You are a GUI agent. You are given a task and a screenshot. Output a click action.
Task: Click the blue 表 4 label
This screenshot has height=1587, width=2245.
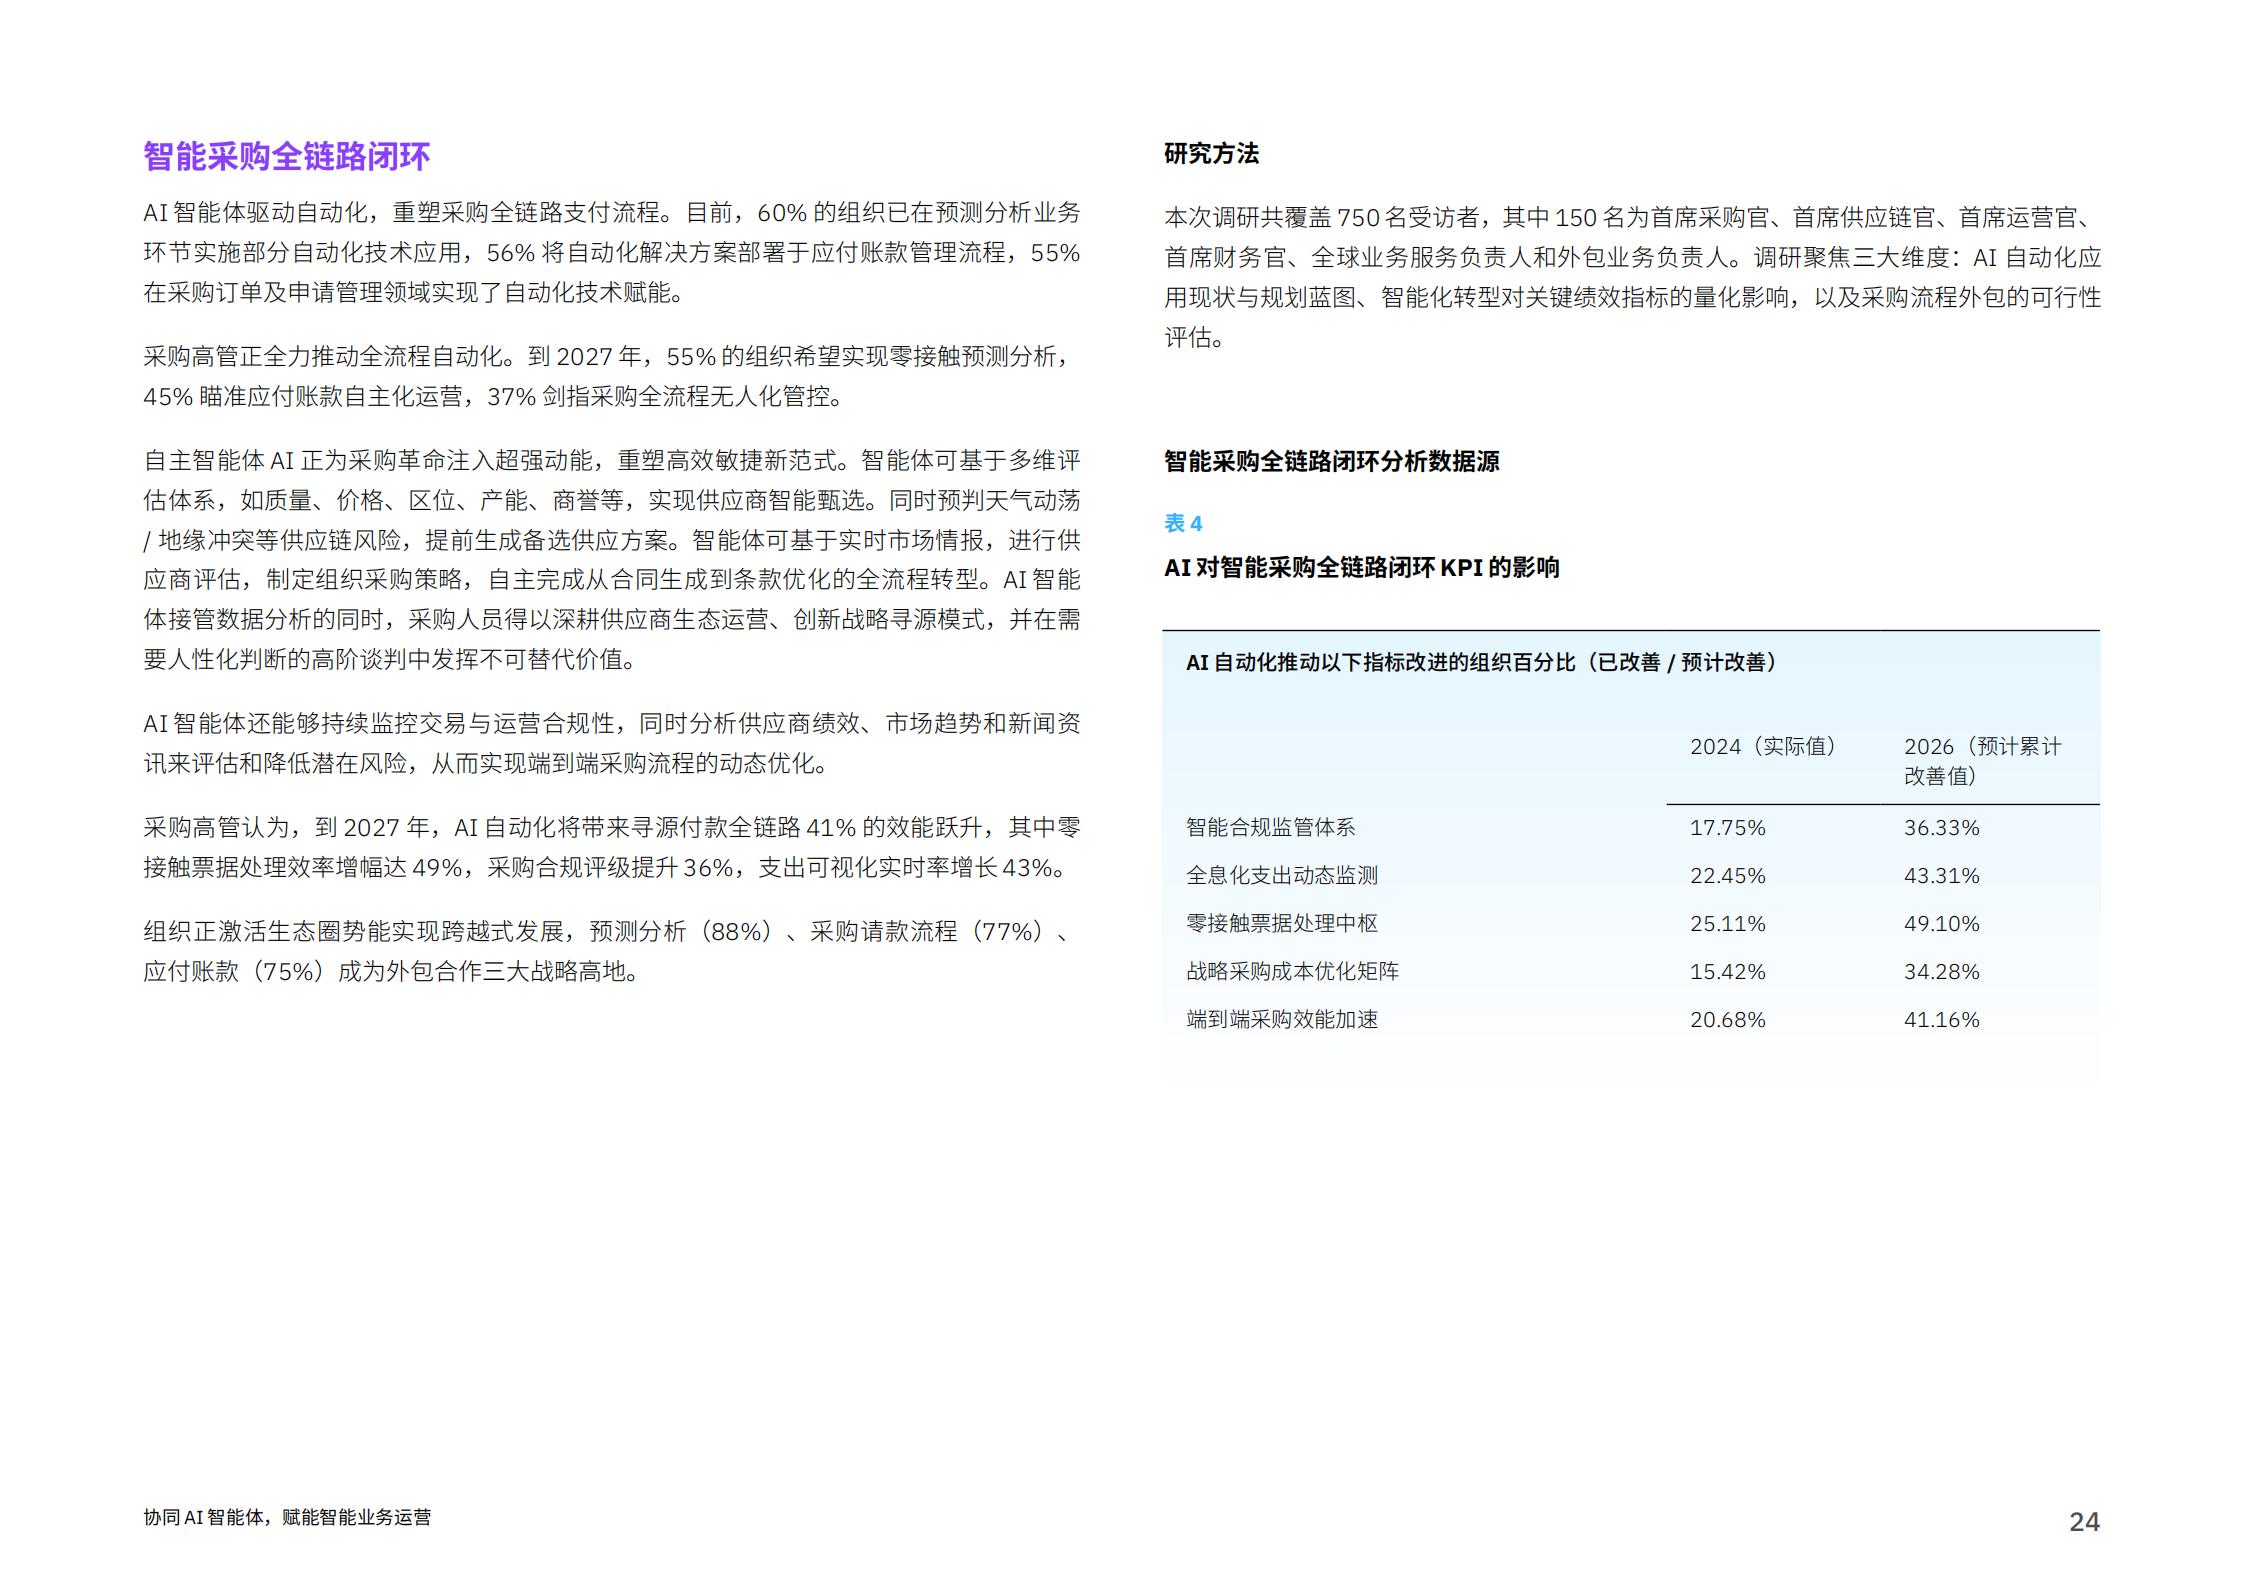click(x=1183, y=523)
